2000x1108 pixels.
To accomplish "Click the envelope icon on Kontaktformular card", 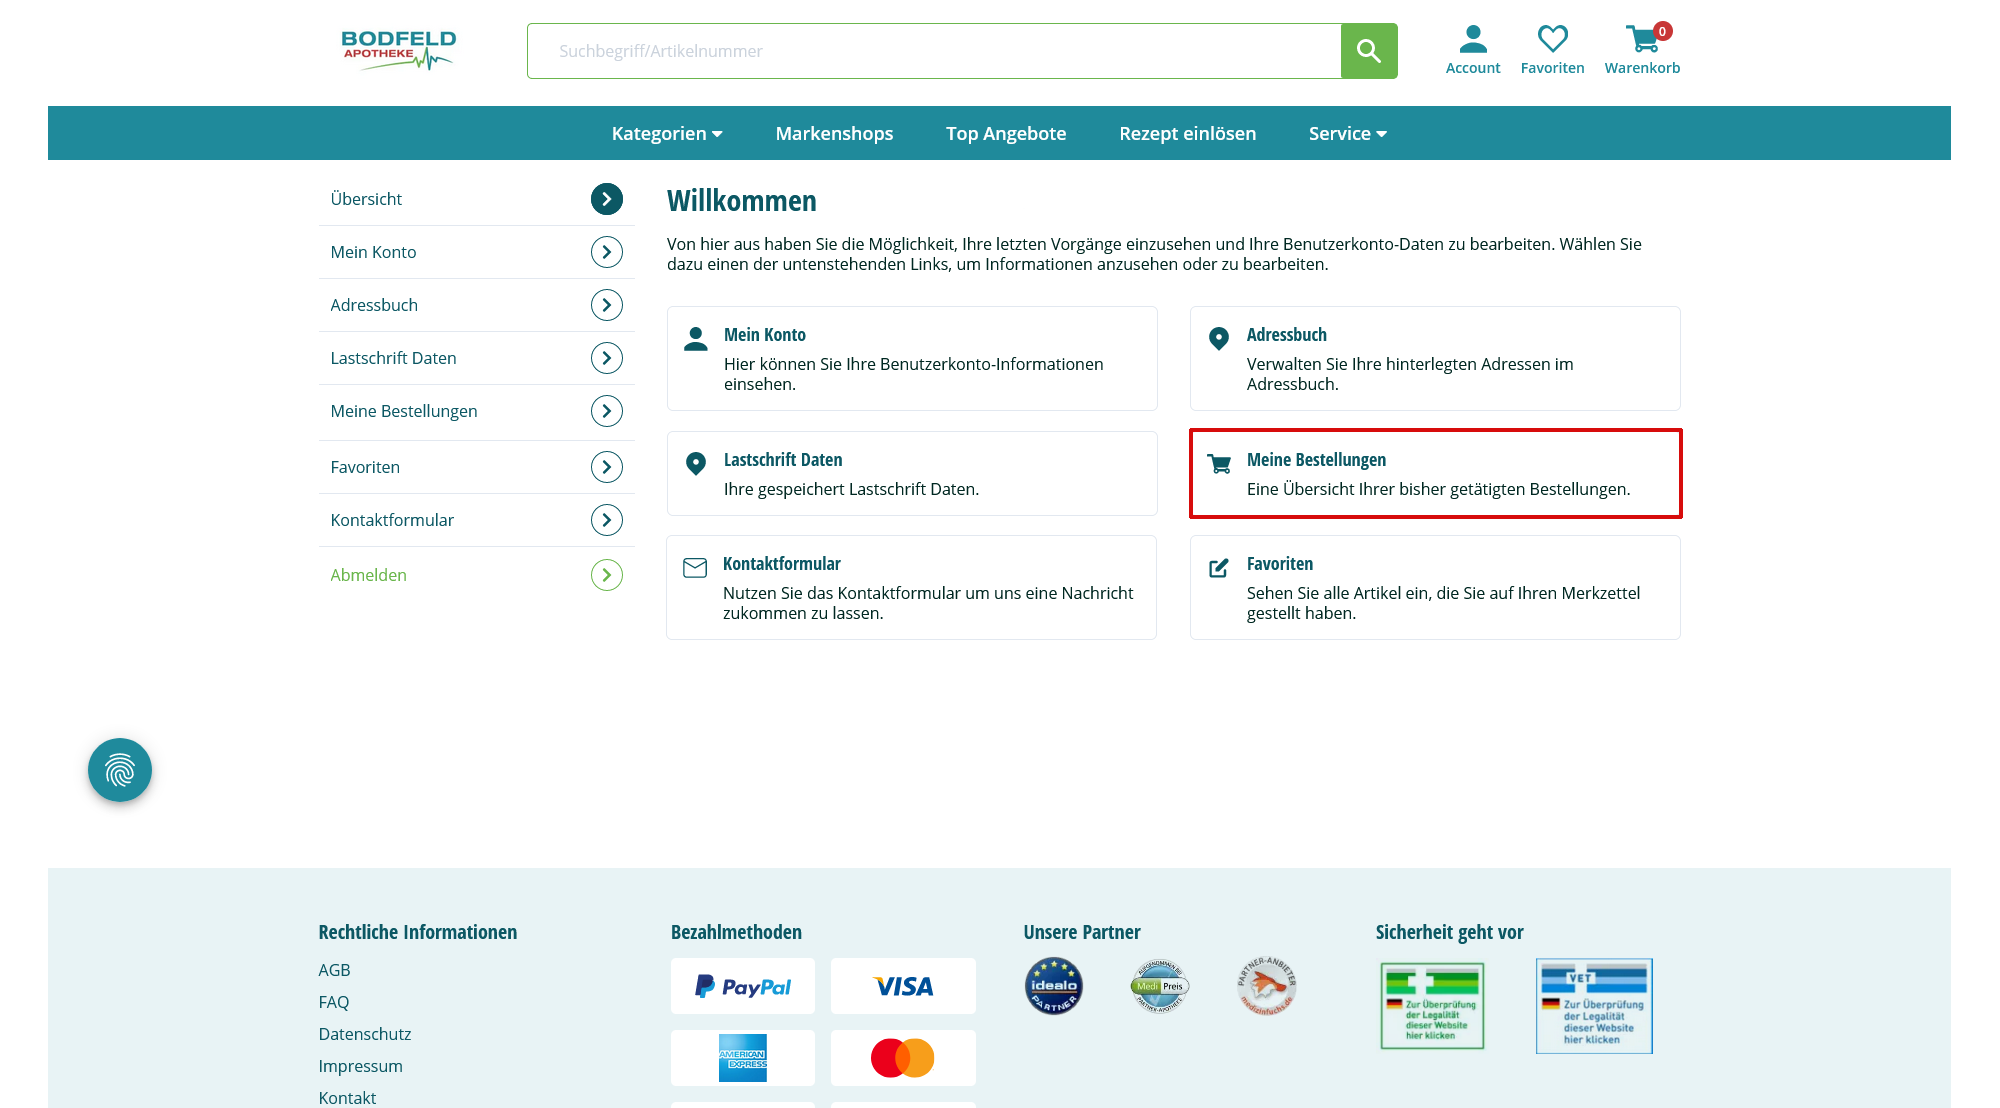I will (x=695, y=568).
